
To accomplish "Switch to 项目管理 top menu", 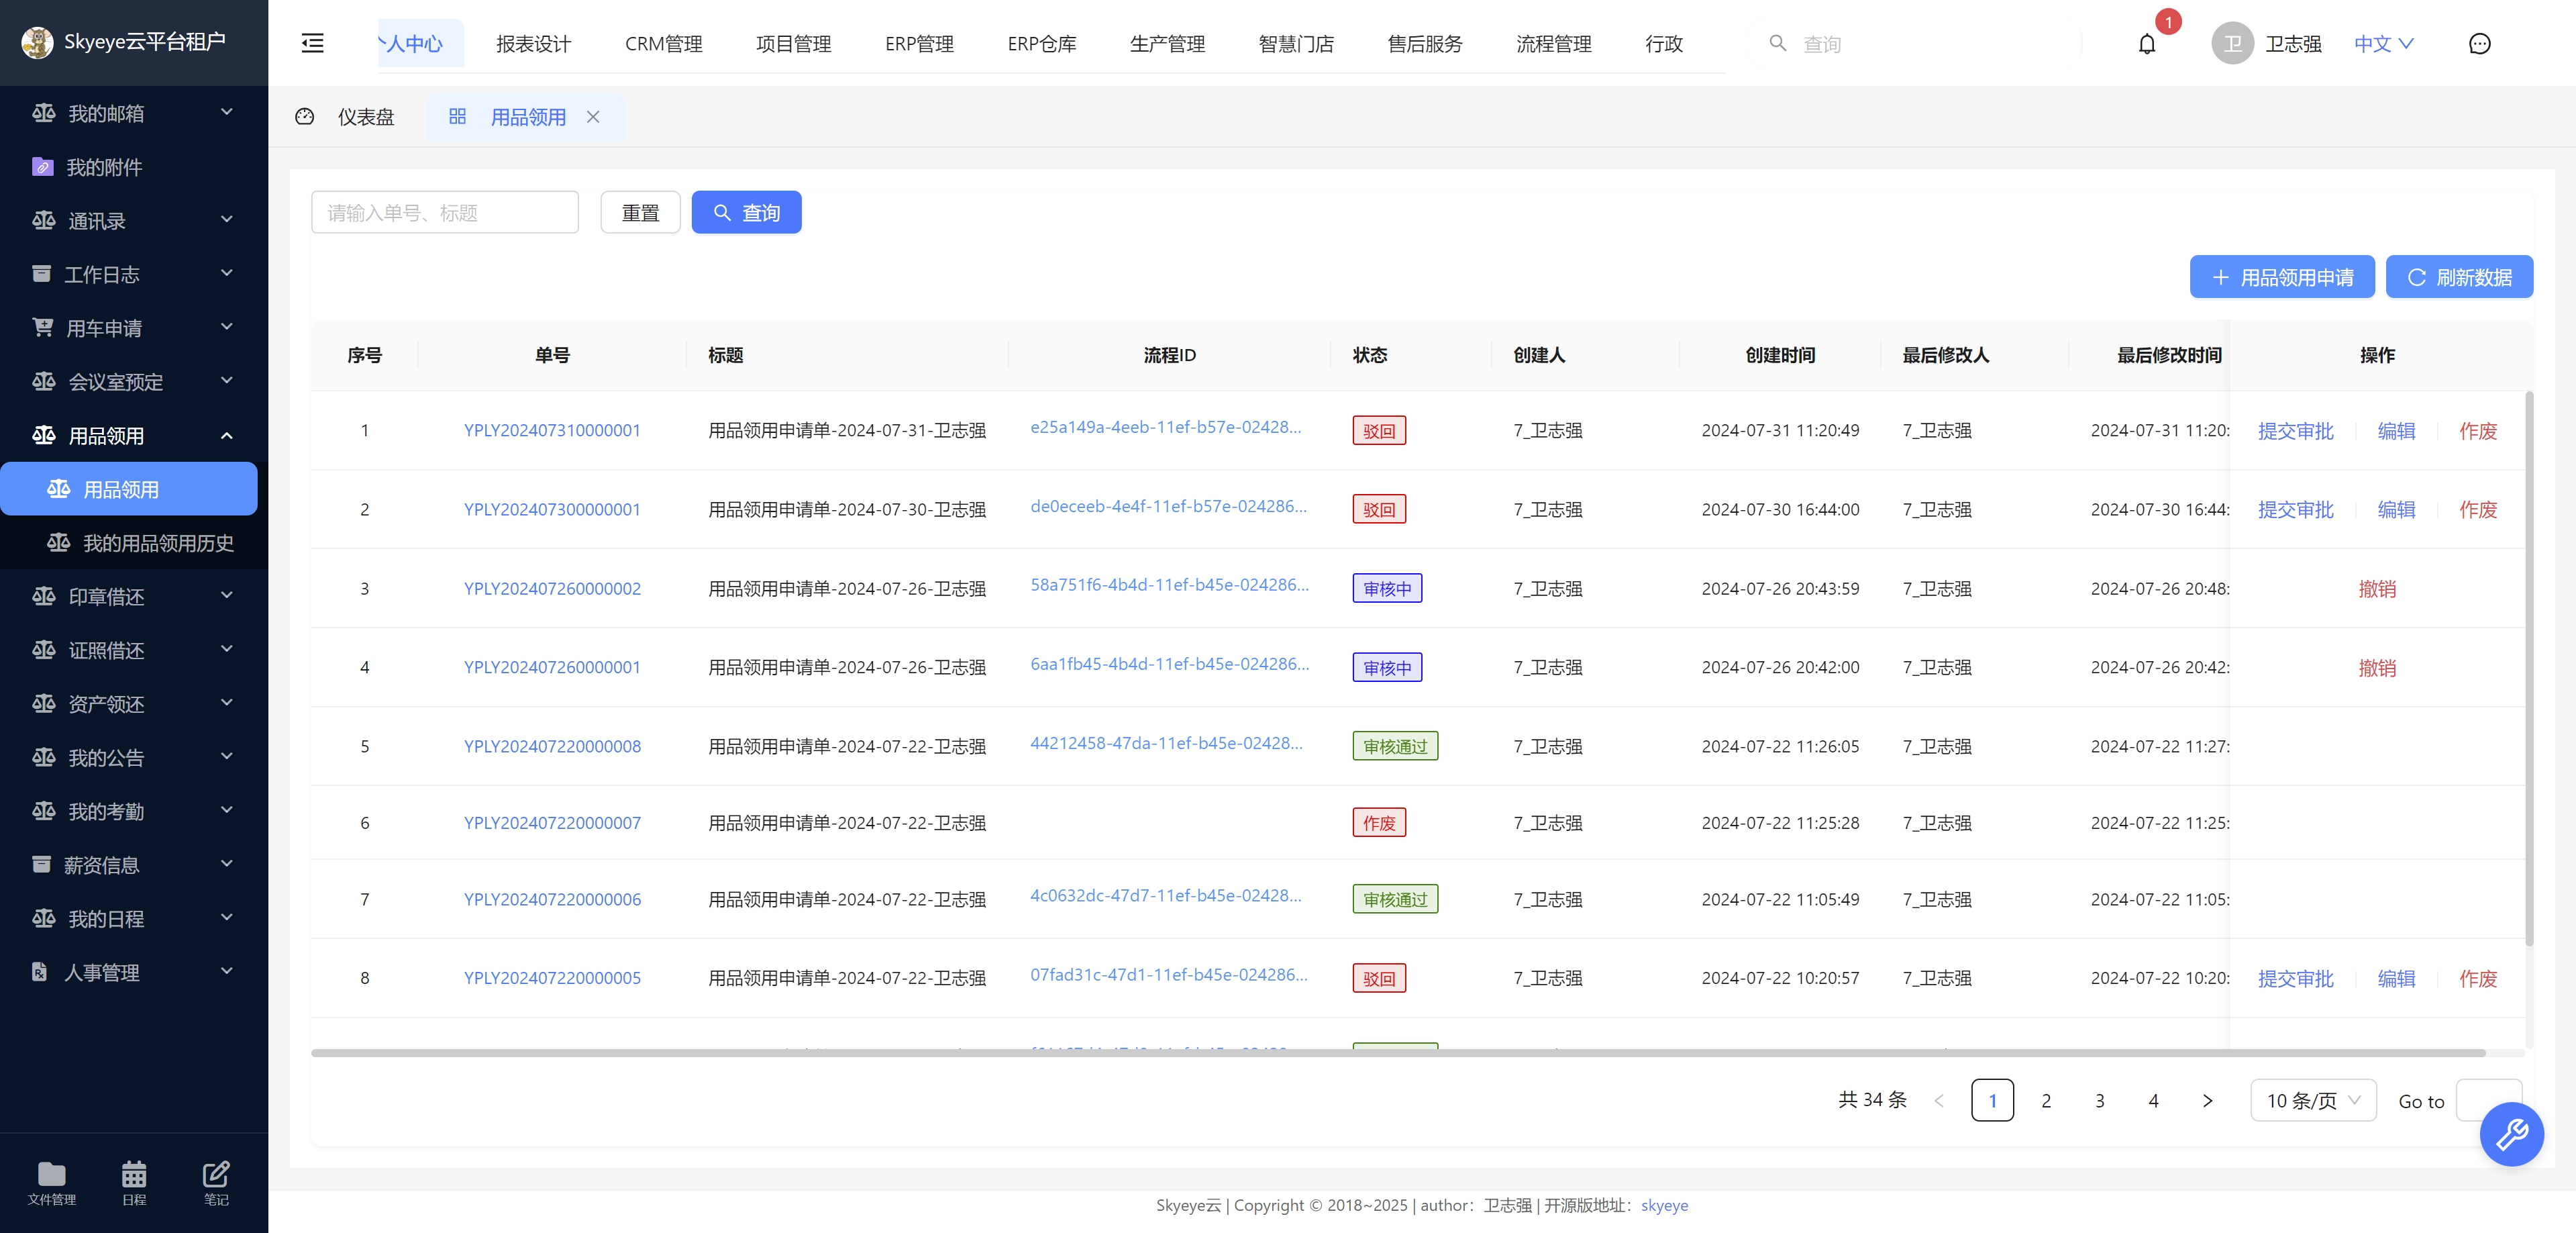I will [793, 44].
